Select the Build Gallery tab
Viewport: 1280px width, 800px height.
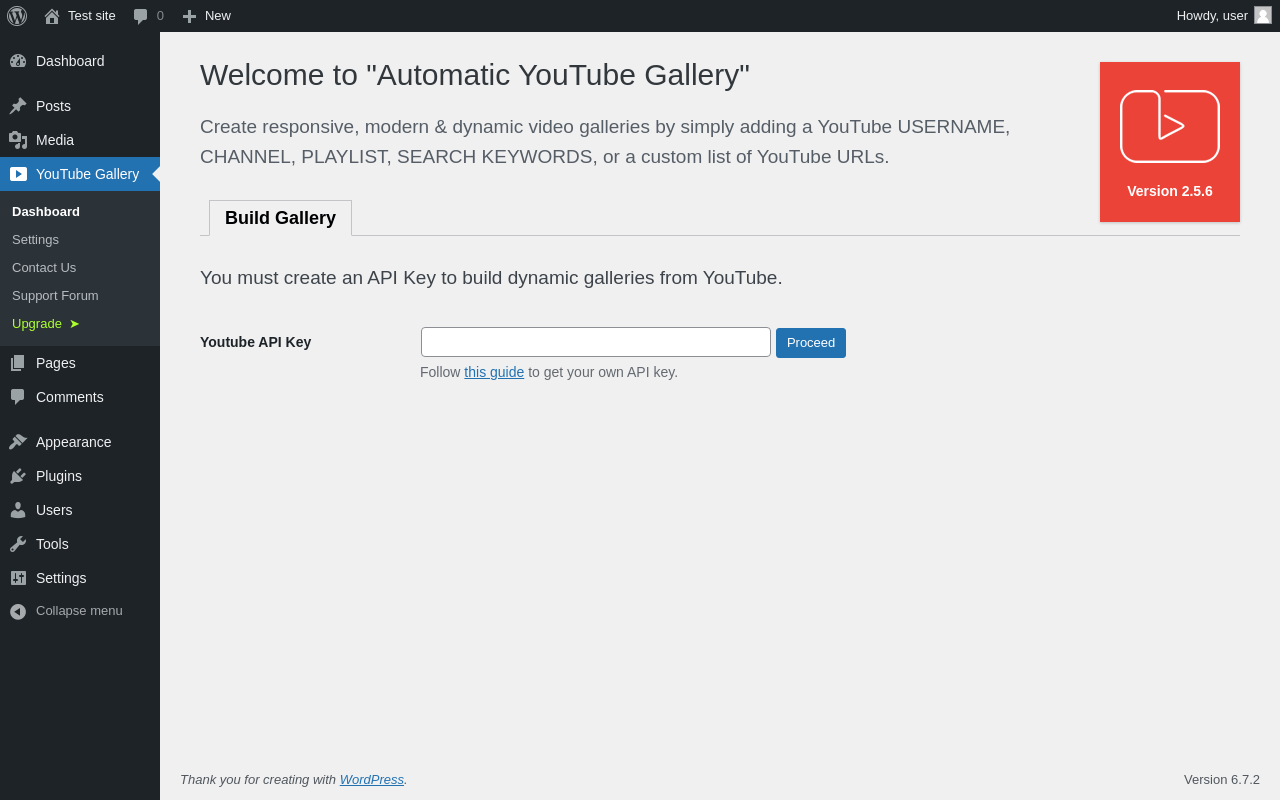(280, 218)
